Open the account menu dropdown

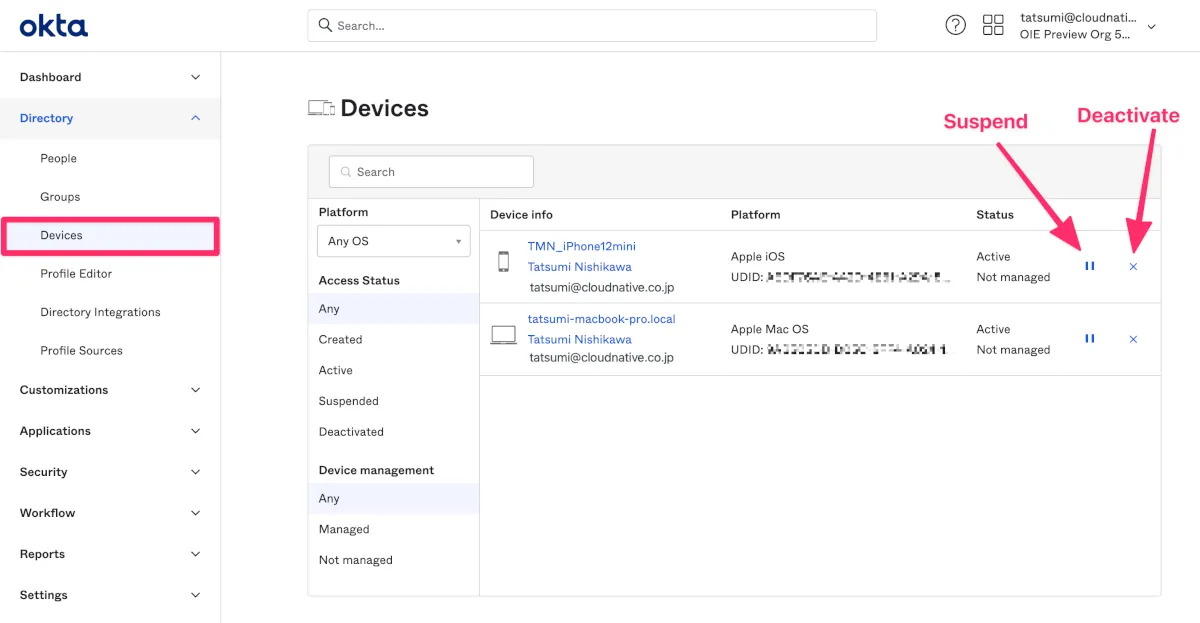1151,27
